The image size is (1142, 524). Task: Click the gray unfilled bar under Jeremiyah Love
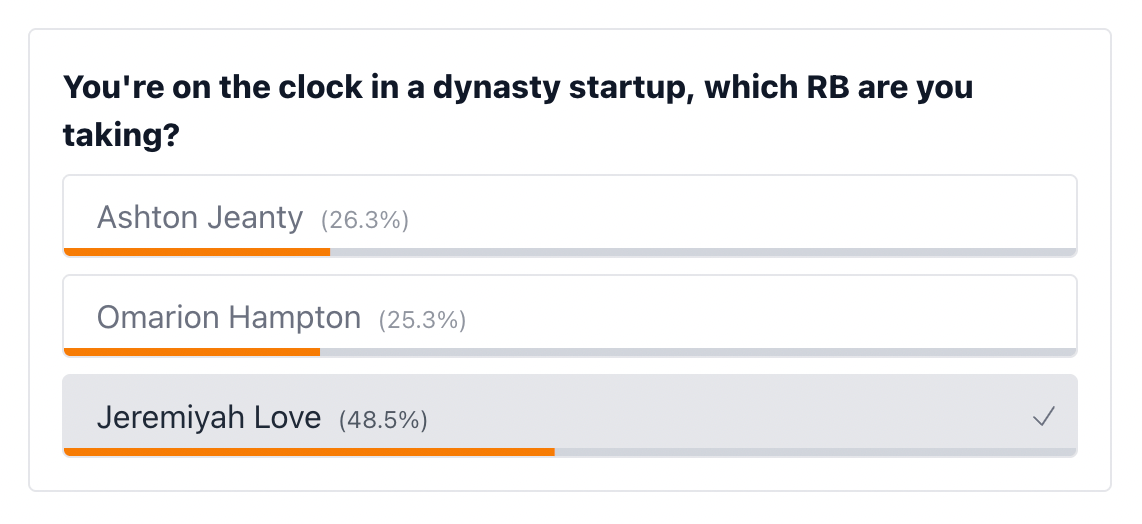815,452
